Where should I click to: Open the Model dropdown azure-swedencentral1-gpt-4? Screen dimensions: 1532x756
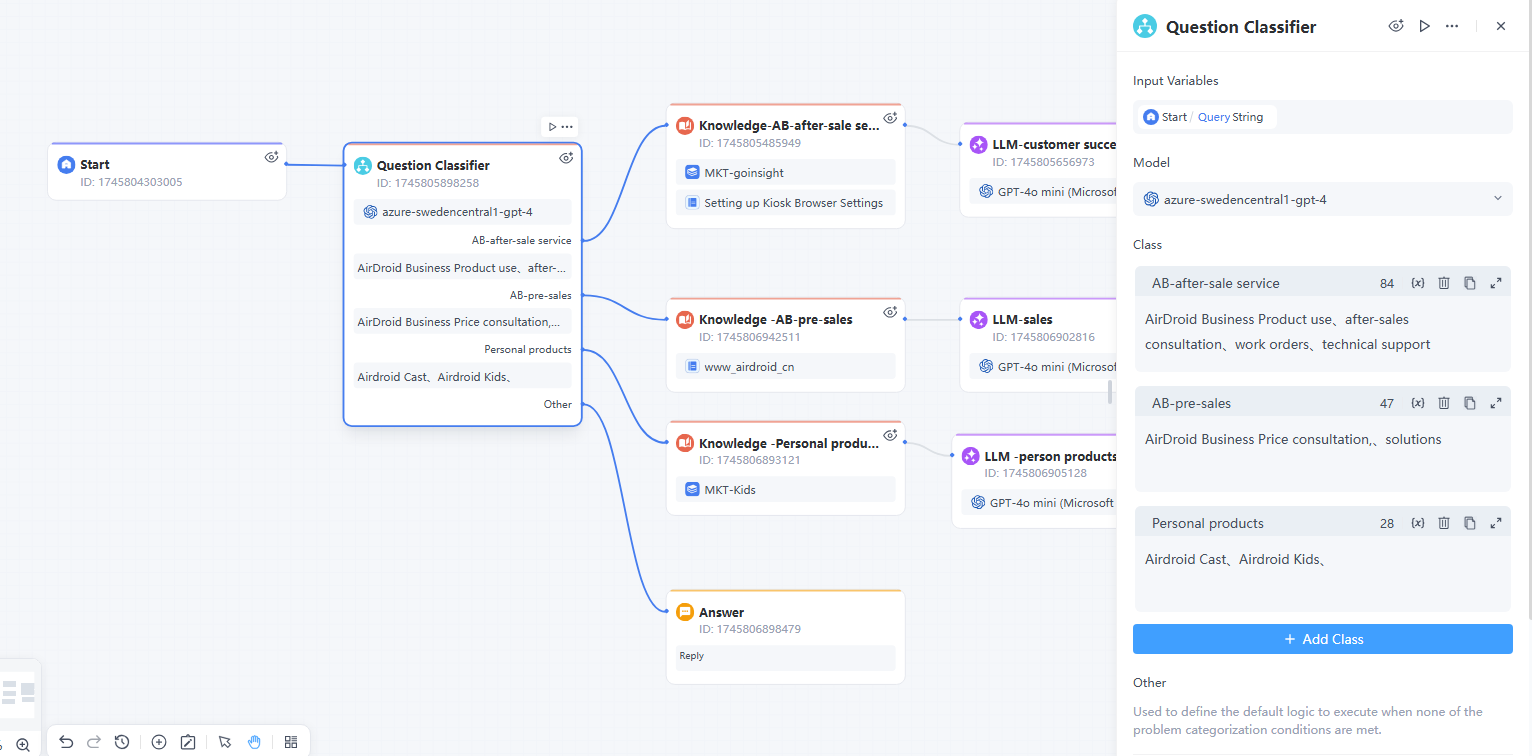1322,199
